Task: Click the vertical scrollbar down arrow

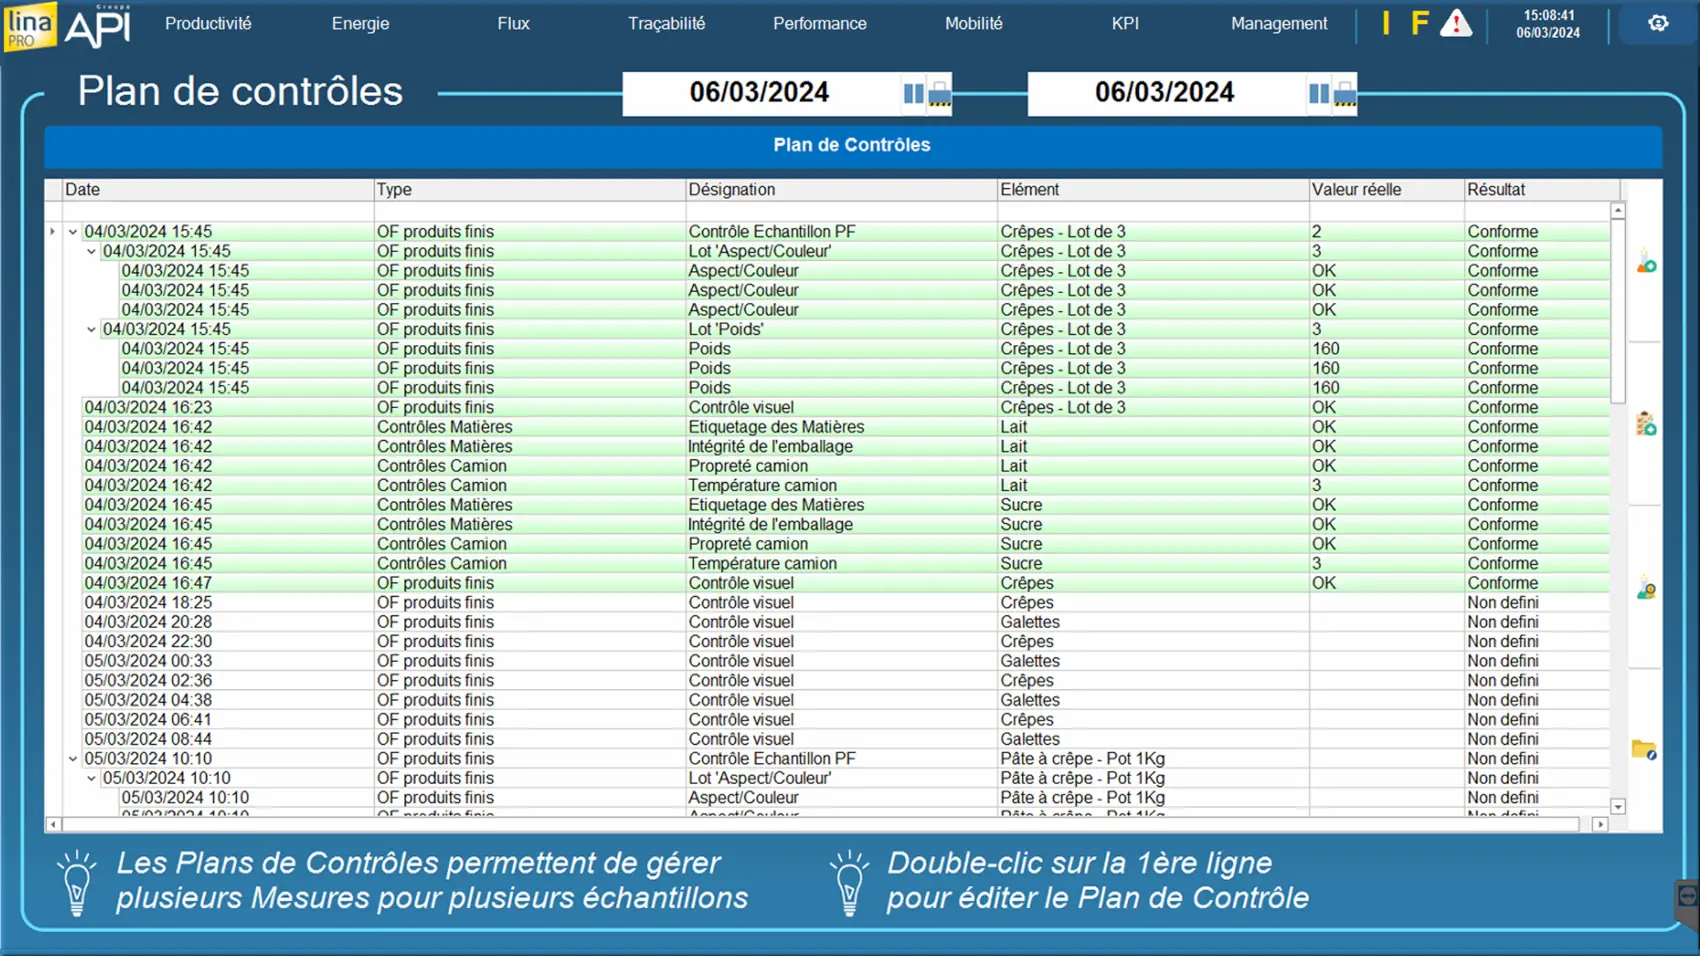Action: 1618,806
